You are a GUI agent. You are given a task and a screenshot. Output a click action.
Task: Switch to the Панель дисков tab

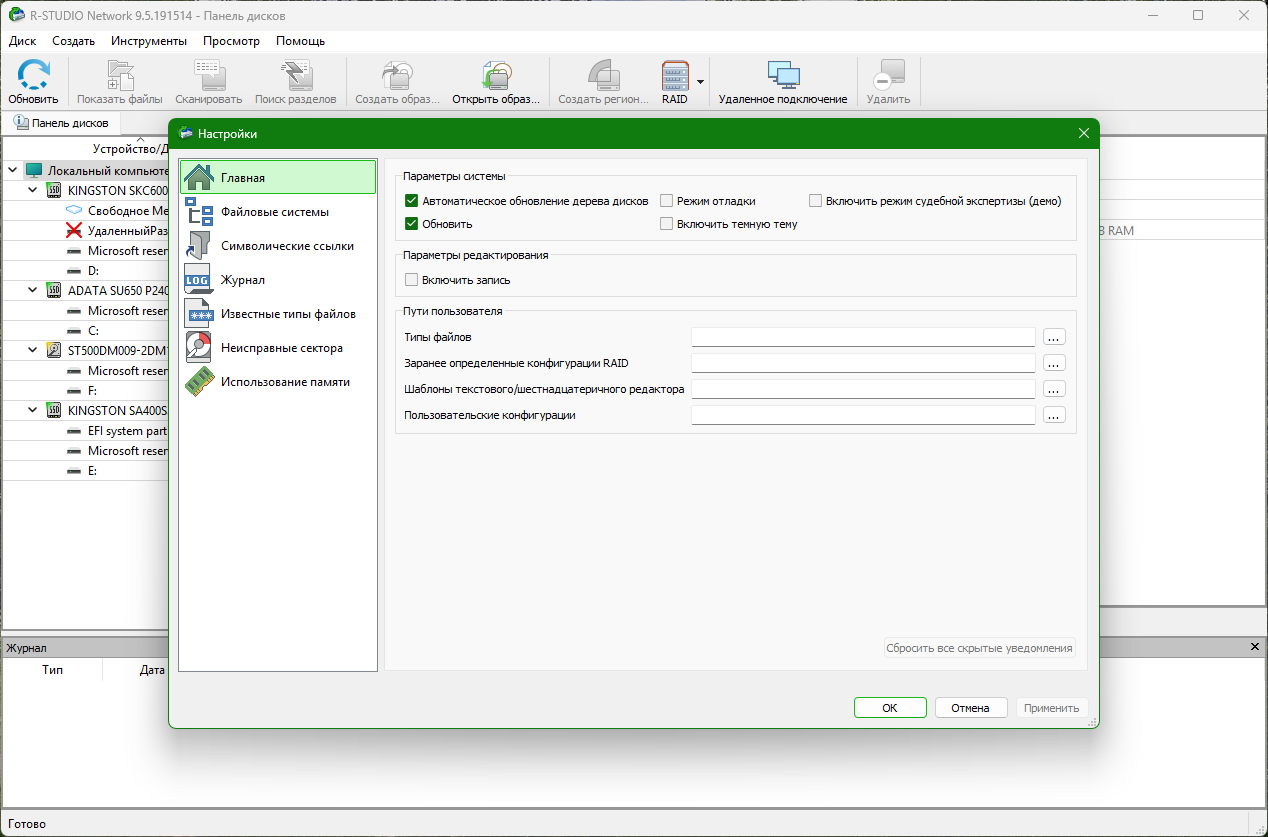coord(62,123)
